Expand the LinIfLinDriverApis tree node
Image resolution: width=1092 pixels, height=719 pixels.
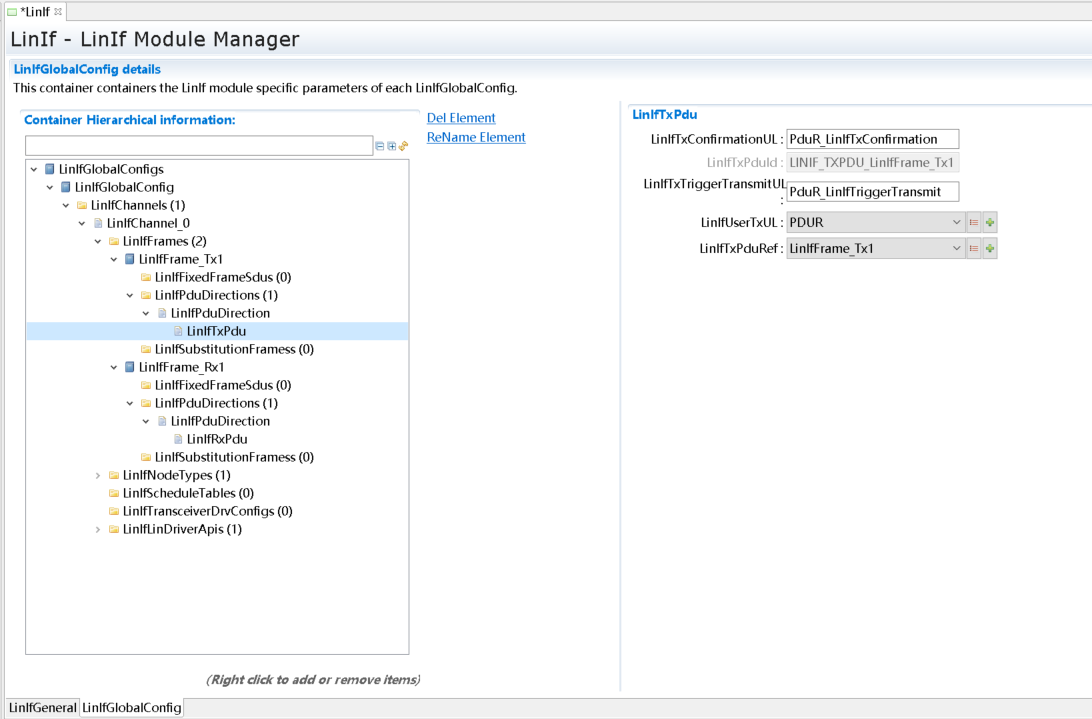(x=98, y=529)
